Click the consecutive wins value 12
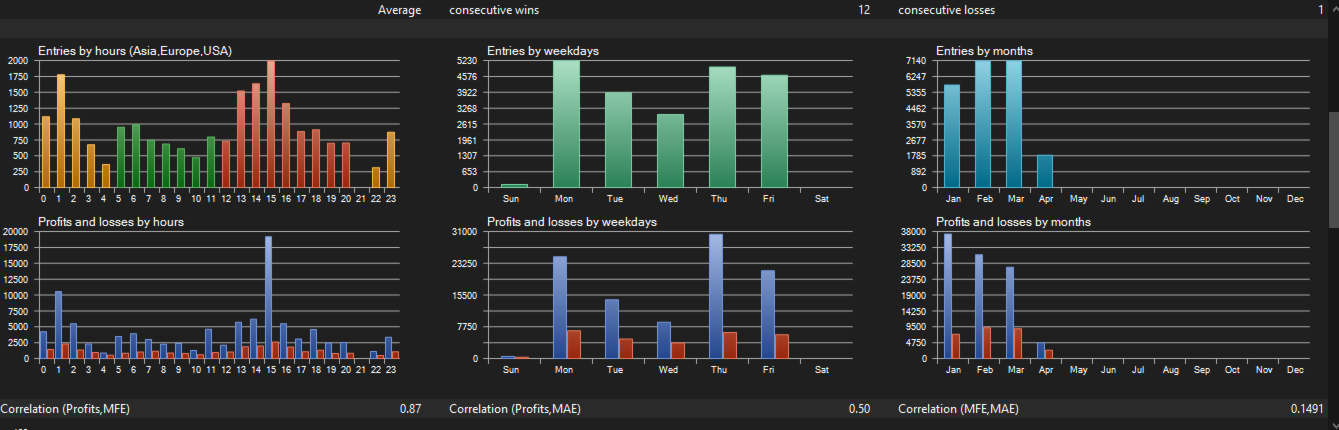1339x430 pixels. click(864, 10)
